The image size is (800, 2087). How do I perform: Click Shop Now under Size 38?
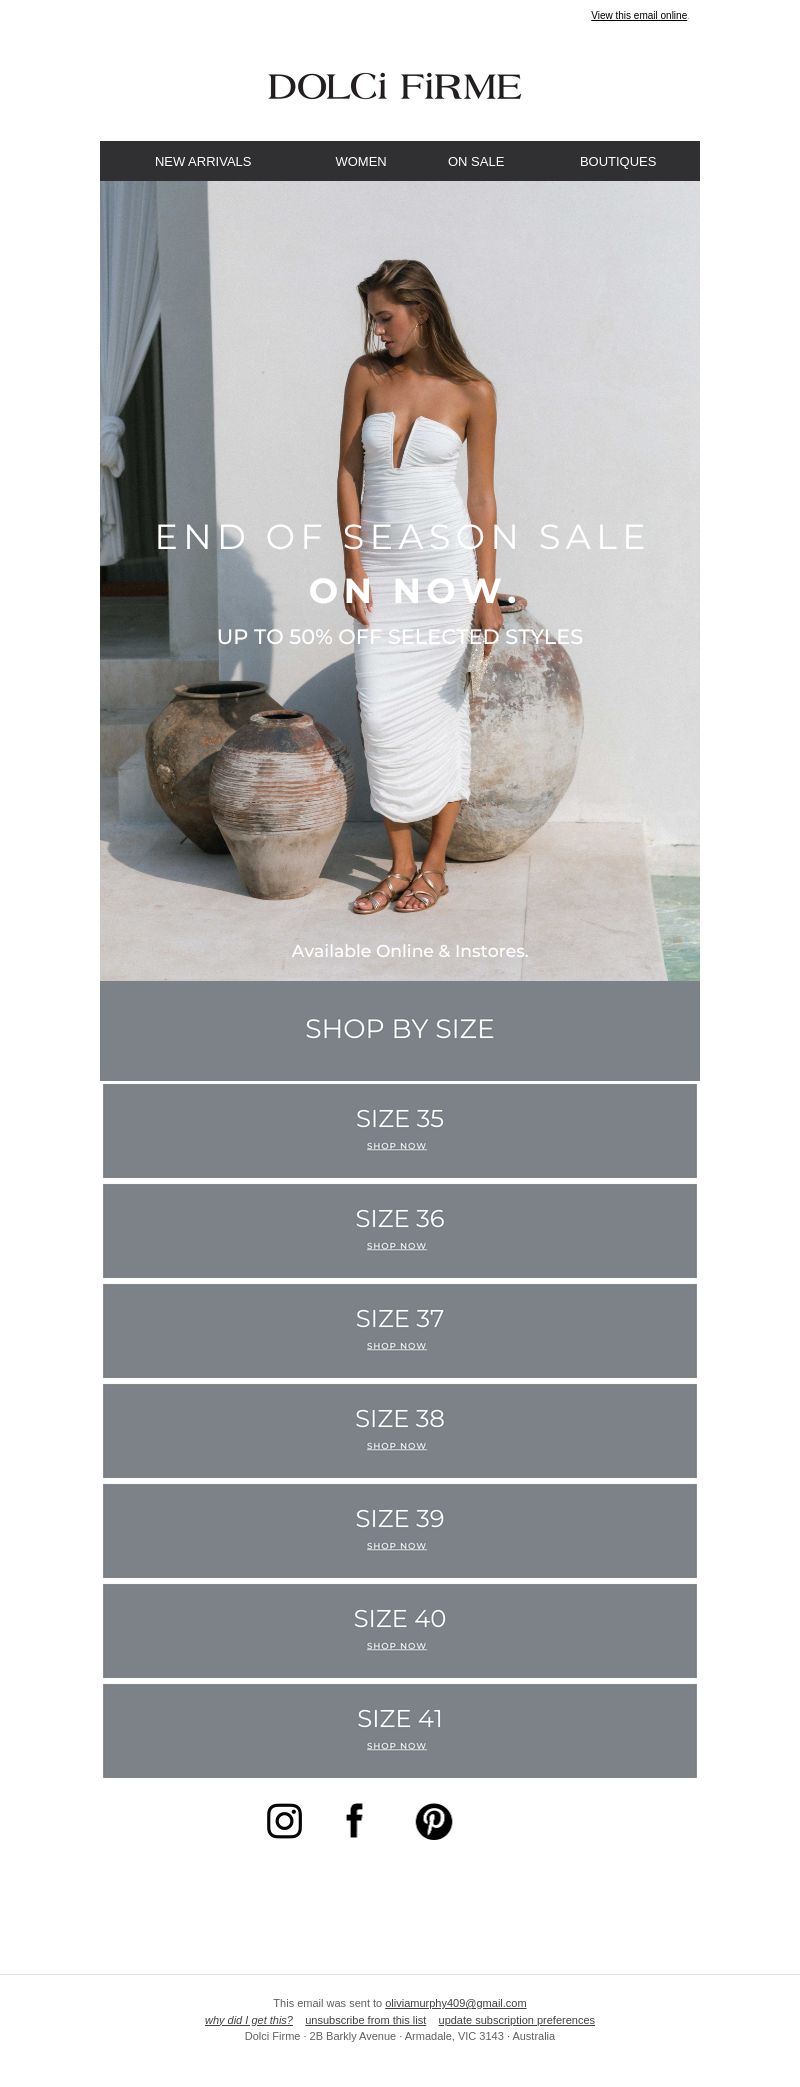tap(397, 1446)
